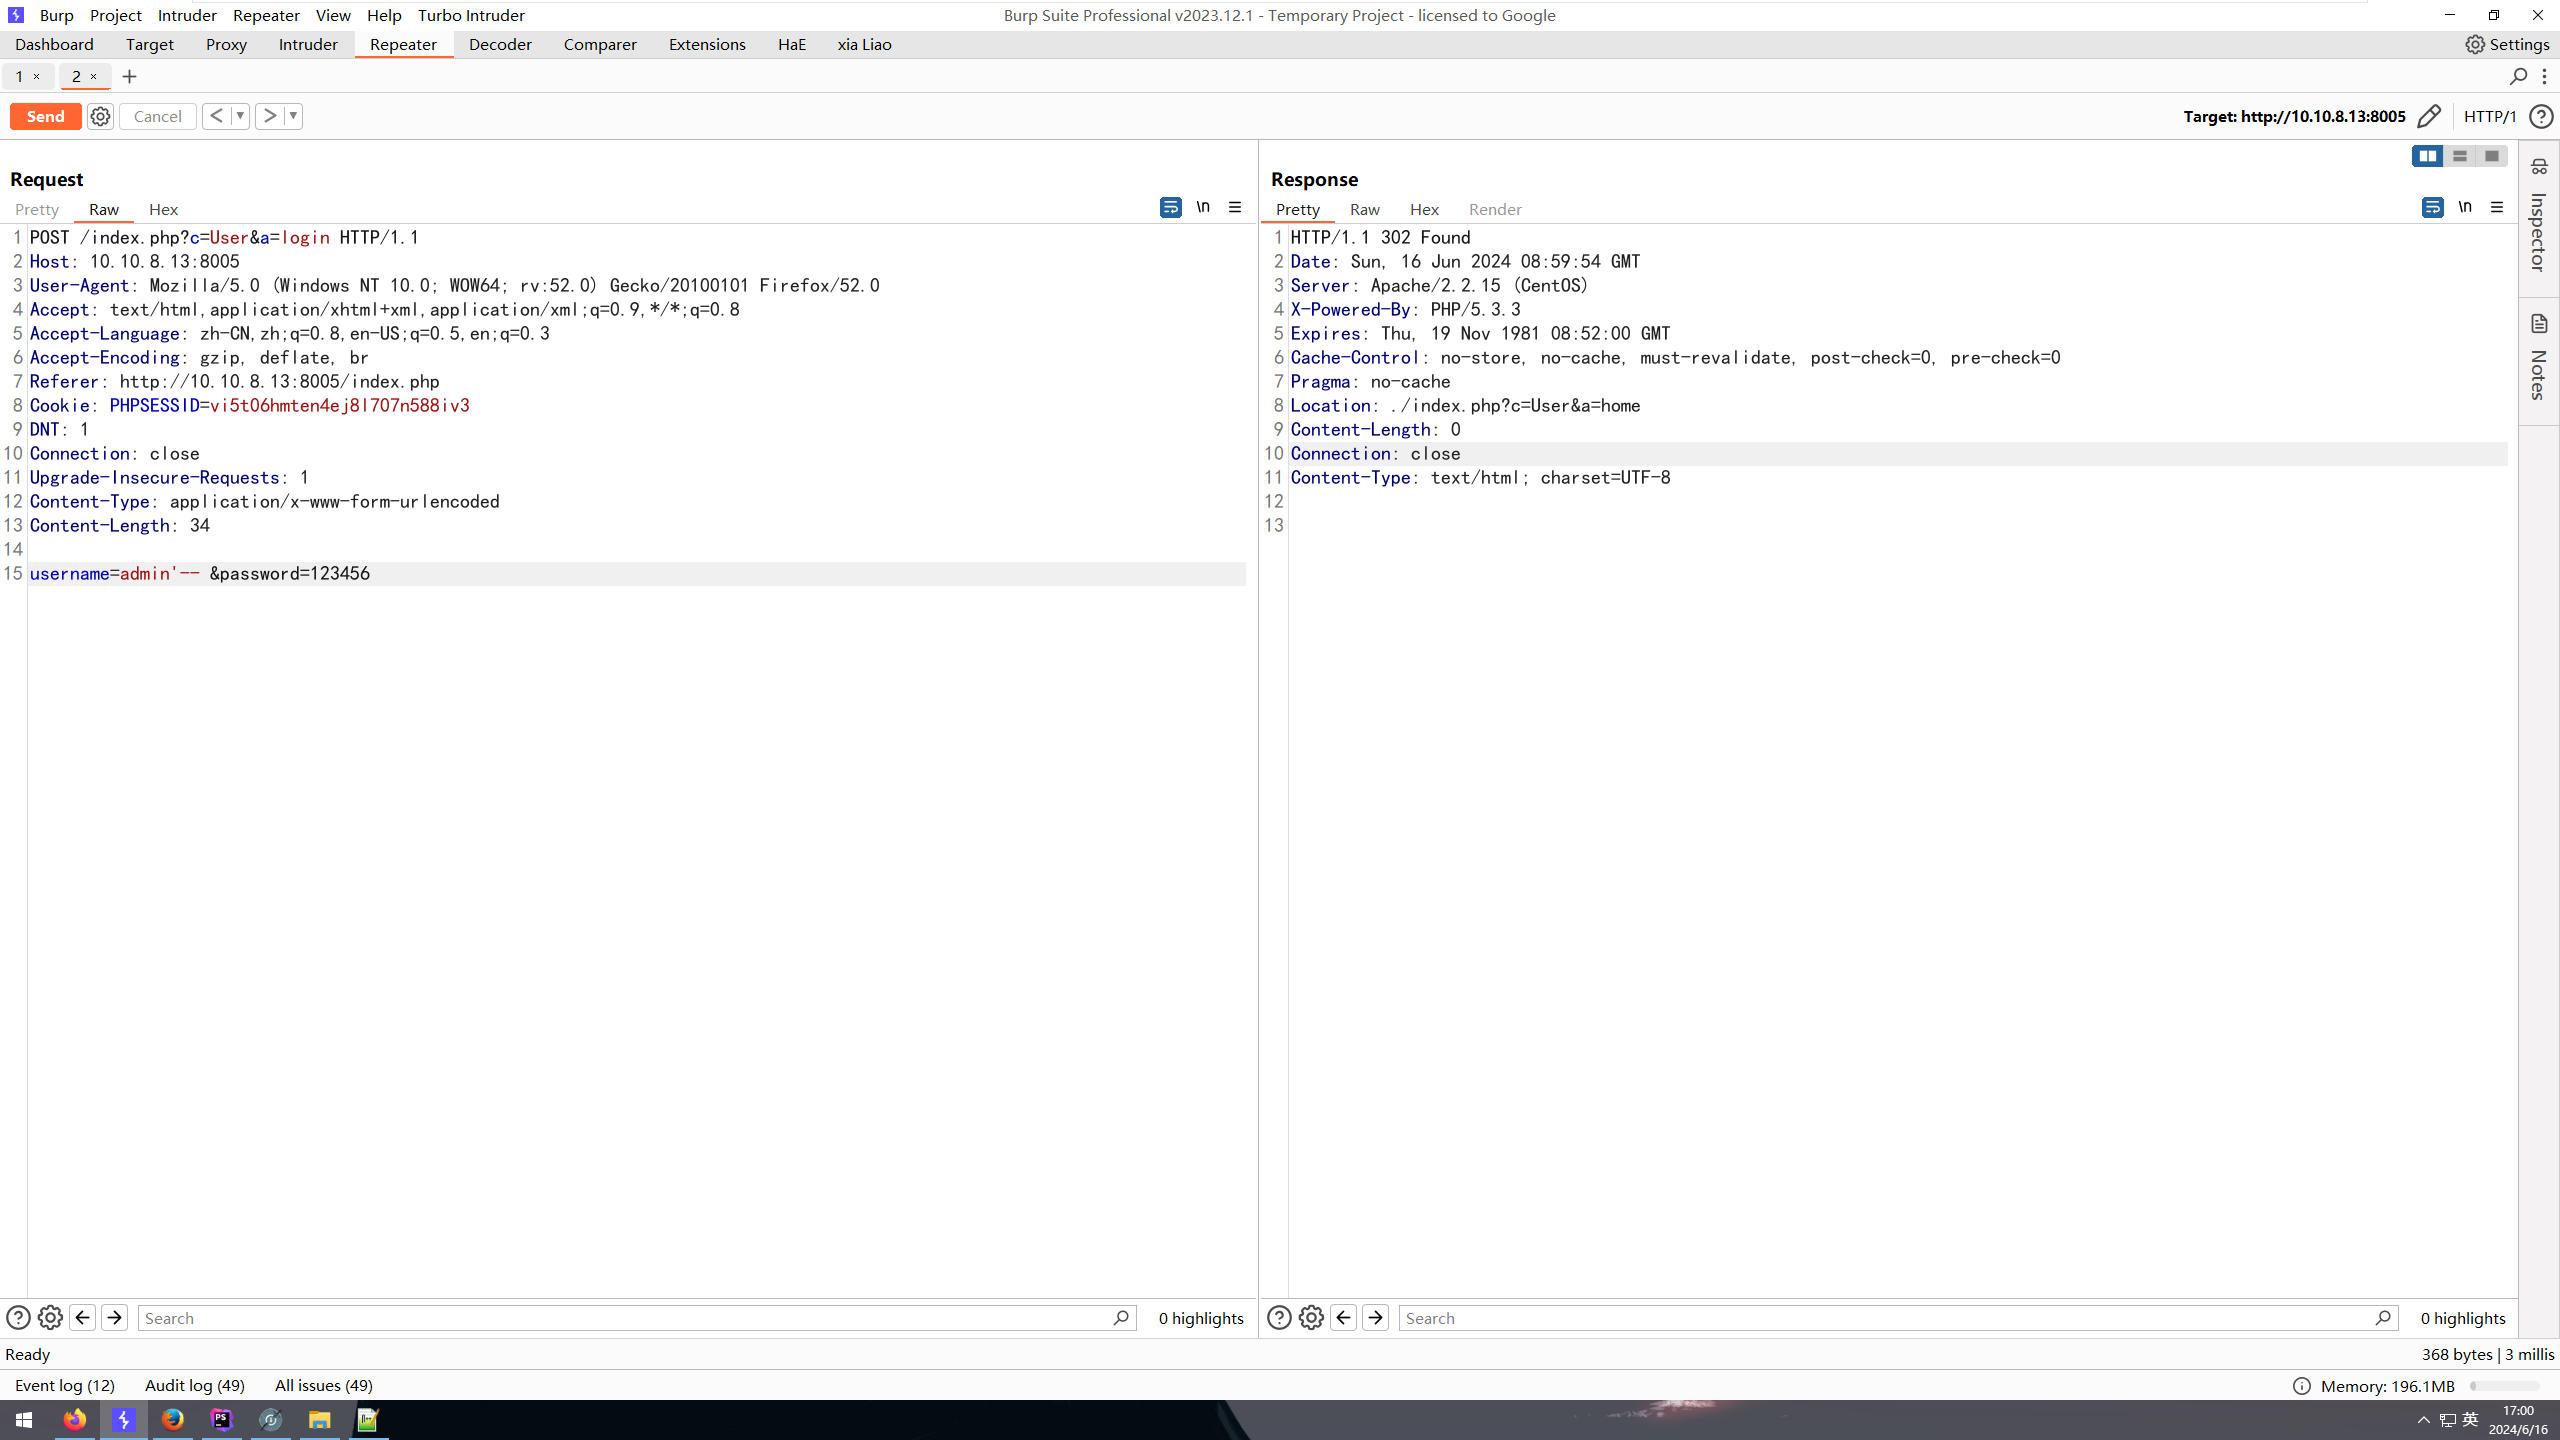Go to next request search match
2560x1440 pixels.
click(115, 1318)
